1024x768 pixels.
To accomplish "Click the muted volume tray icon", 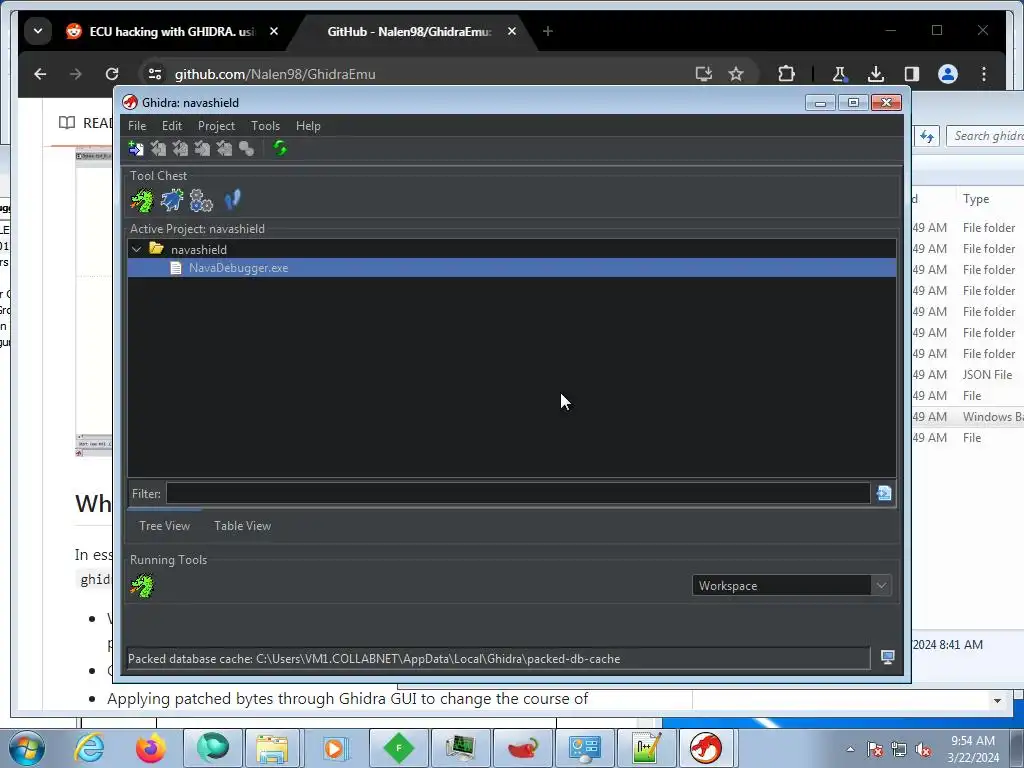I will [x=923, y=750].
